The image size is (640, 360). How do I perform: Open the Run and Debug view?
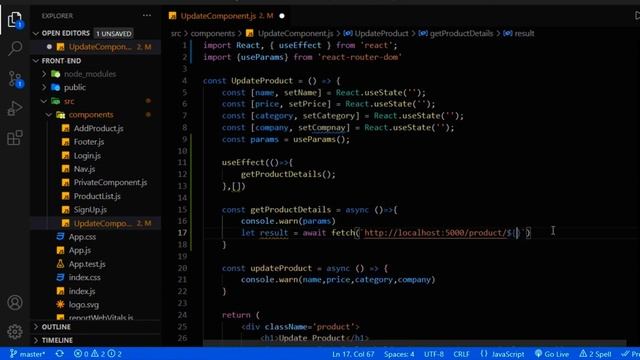click(x=15, y=108)
